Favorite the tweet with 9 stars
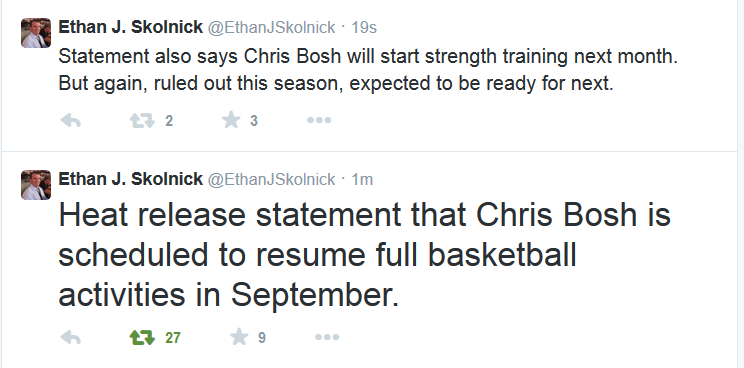Viewport: 744px width, 368px height. pyautogui.click(x=239, y=337)
